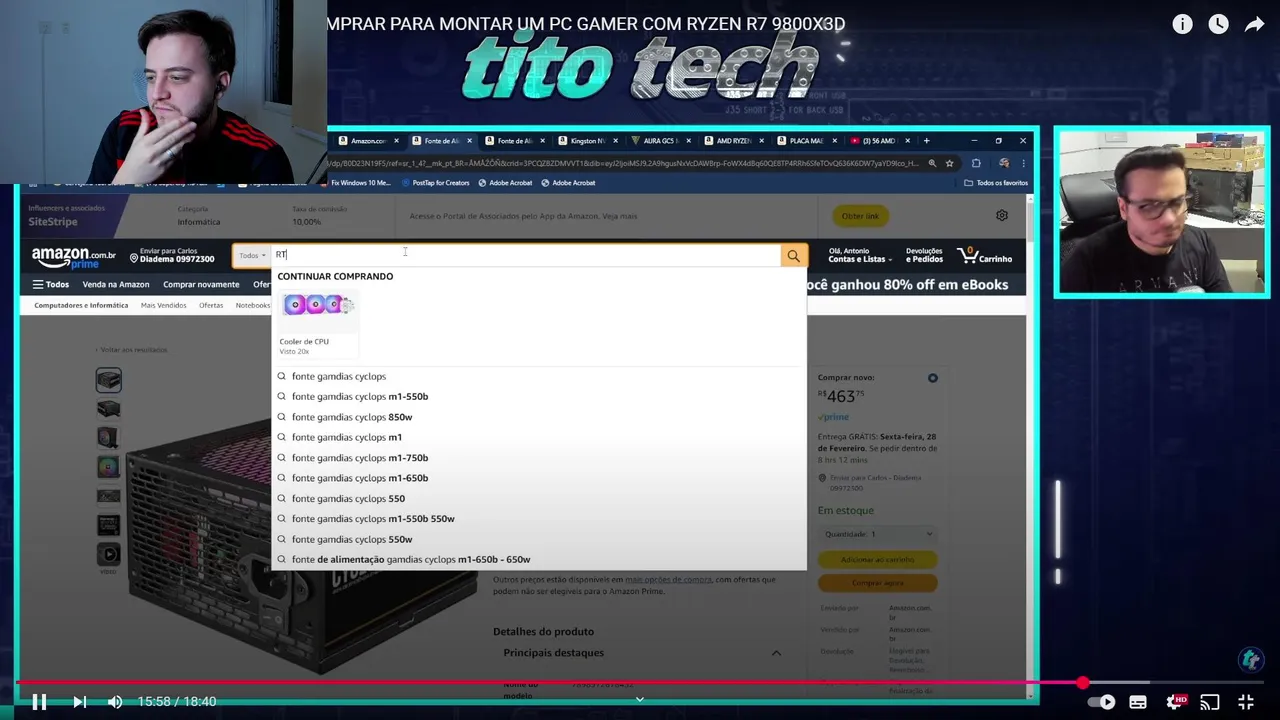Open the 'Quantidade: 1' dropdown
Image resolution: width=1280 pixels, height=720 pixels.
pos(877,534)
